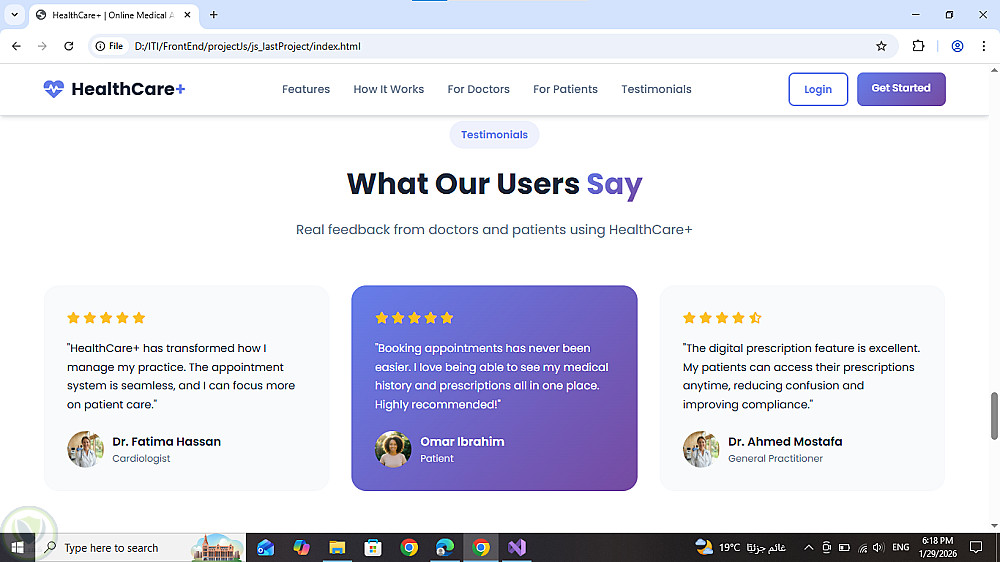Show hidden system tray icons chevron

808,547
